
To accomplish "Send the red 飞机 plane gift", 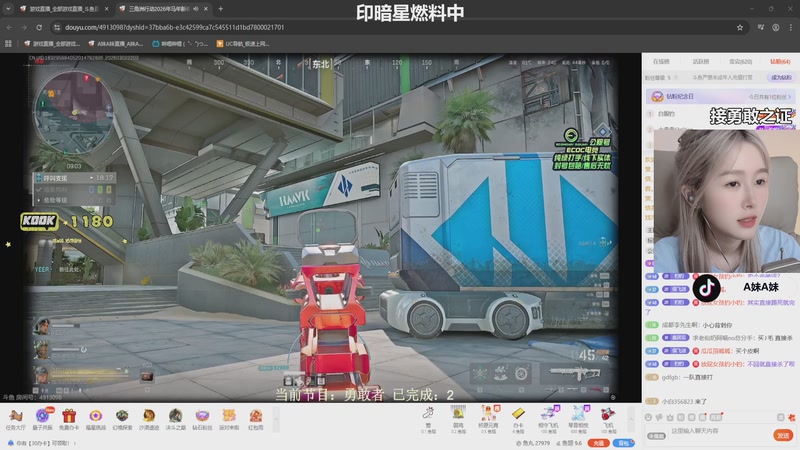I will pos(608,419).
